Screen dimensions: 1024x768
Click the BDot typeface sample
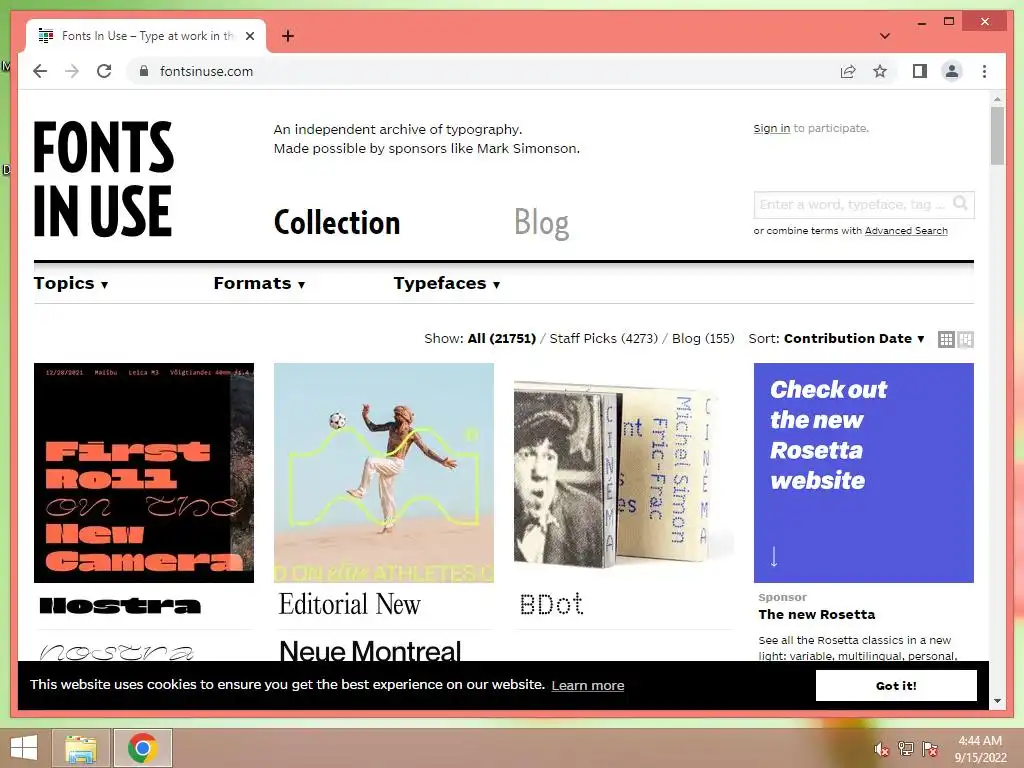click(x=551, y=604)
